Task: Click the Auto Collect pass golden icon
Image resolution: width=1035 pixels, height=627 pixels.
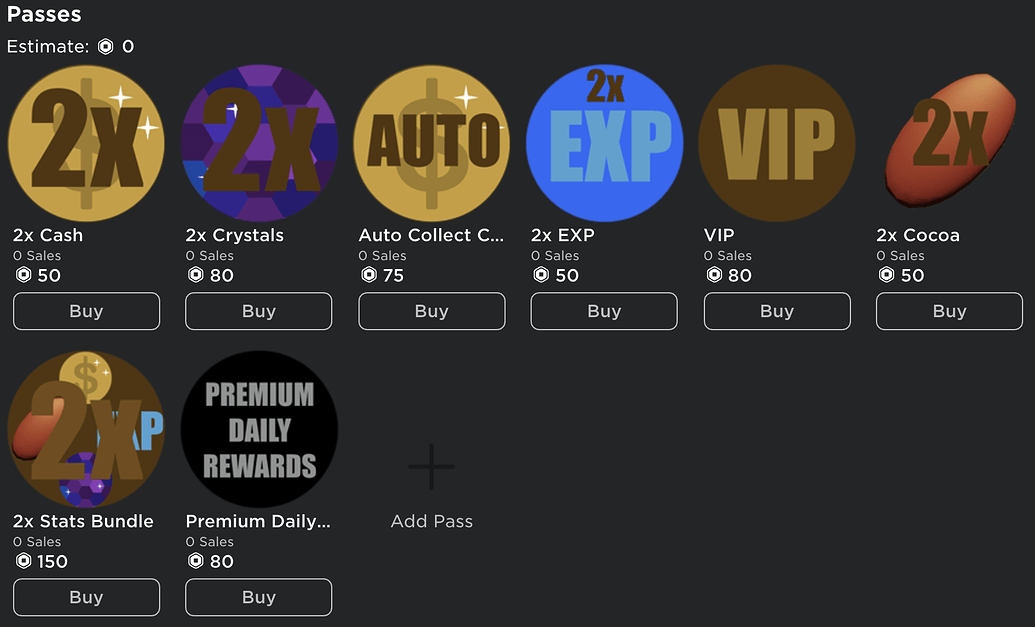Action: 431,143
